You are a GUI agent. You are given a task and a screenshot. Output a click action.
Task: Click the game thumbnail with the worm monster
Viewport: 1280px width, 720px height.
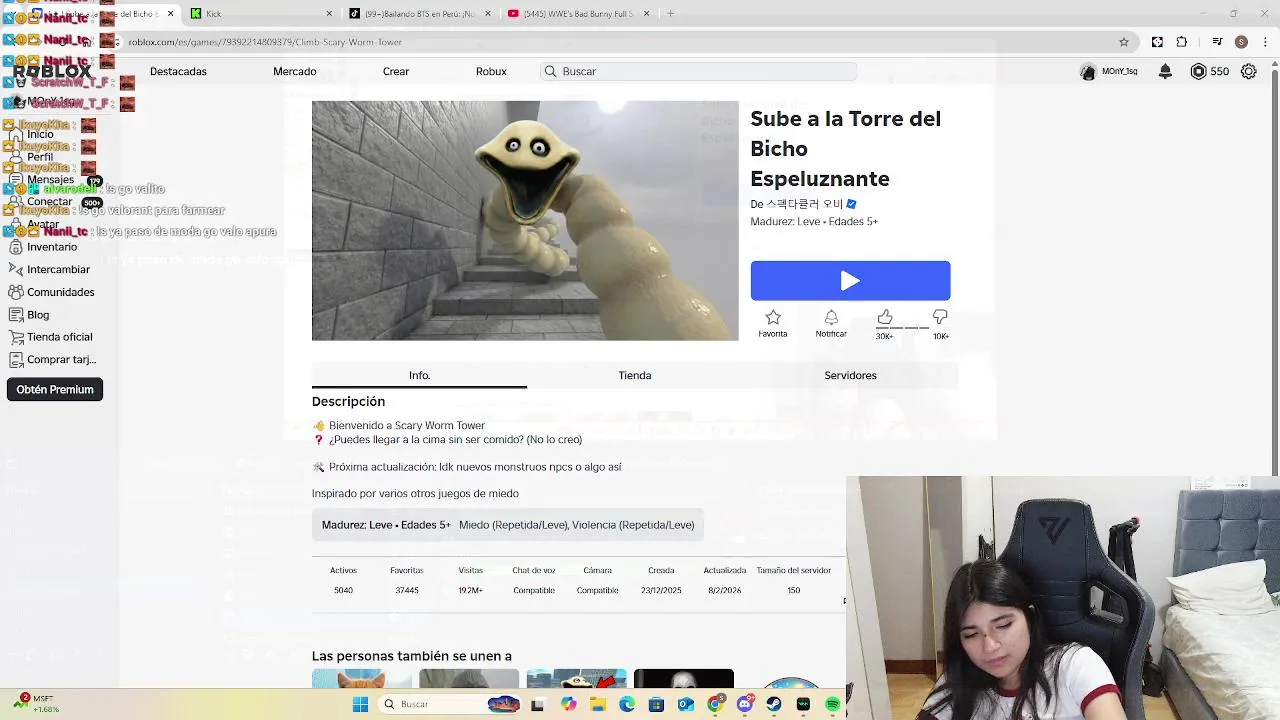(x=525, y=220)
